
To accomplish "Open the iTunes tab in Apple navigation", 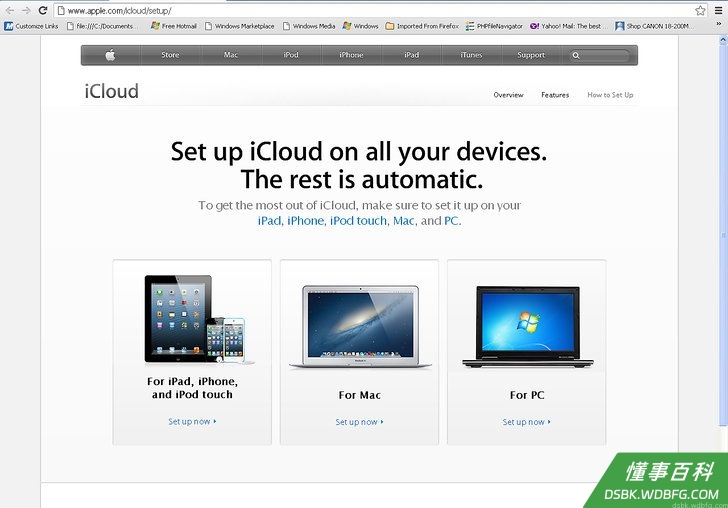I will click(x=471, y=55).
